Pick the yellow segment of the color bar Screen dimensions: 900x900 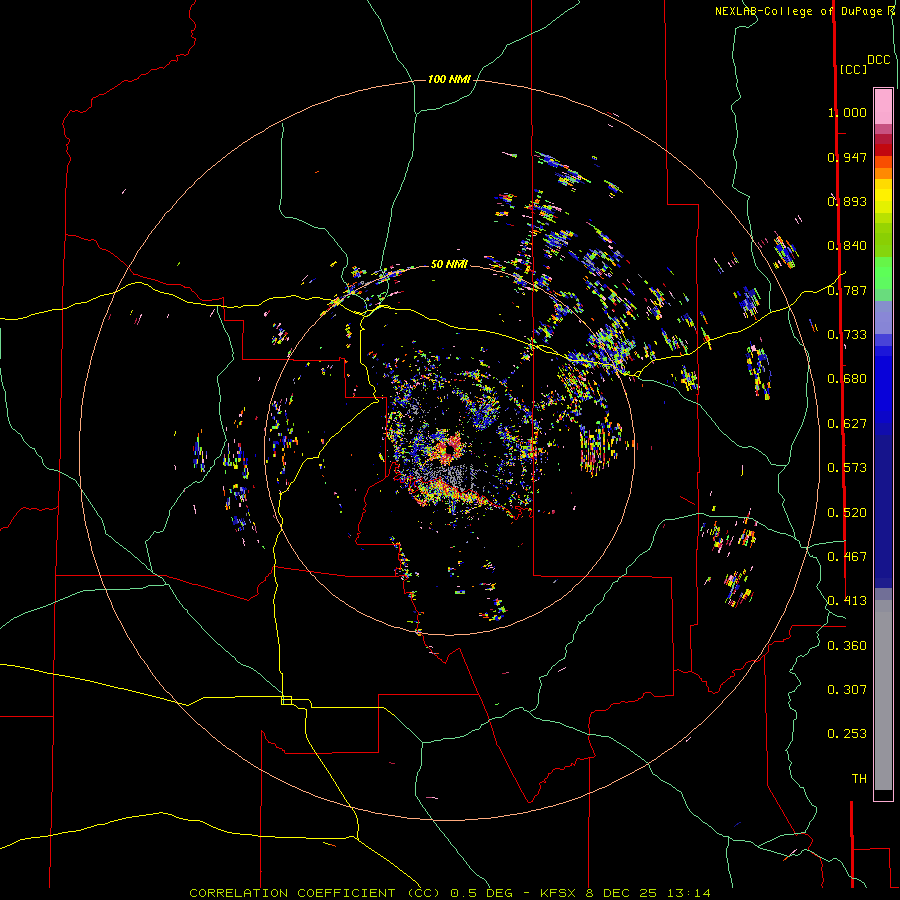tap(883, 196)
